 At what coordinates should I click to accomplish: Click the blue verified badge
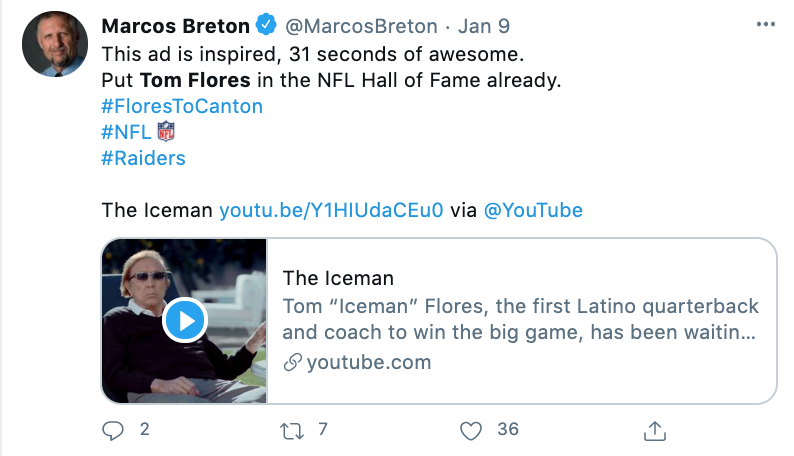click(267, 25)
